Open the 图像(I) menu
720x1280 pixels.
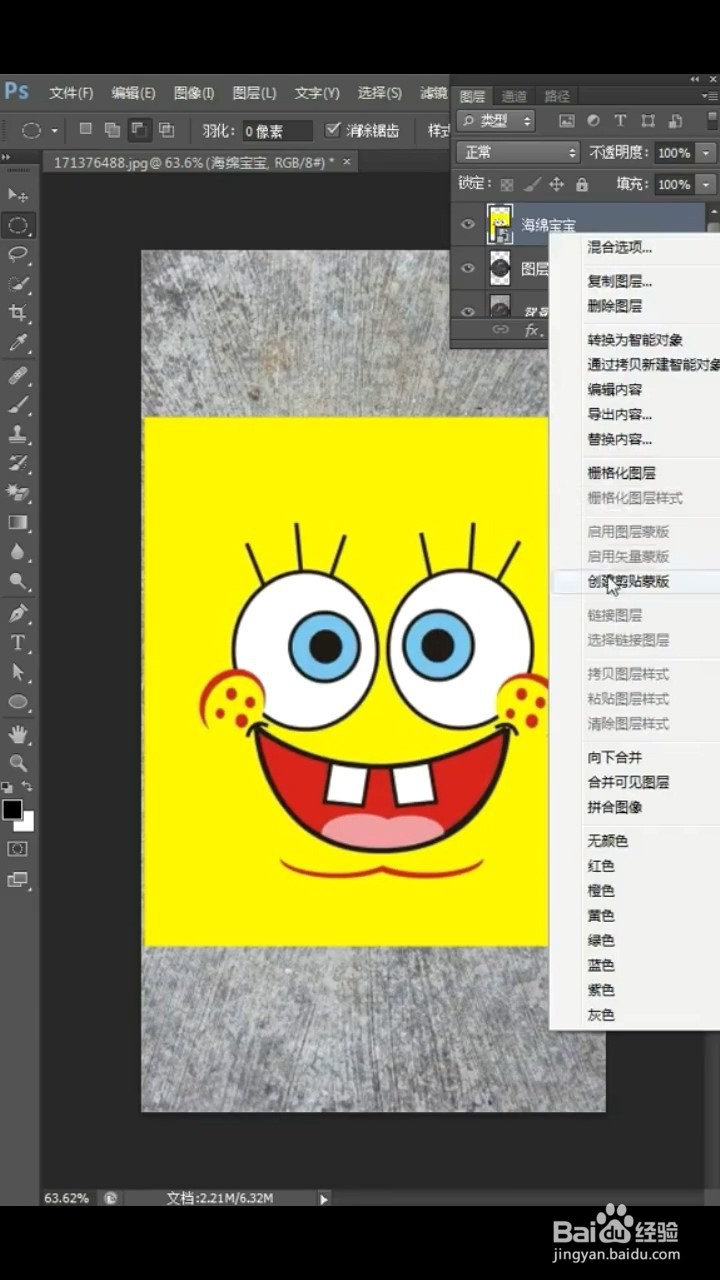coord(194,93)
